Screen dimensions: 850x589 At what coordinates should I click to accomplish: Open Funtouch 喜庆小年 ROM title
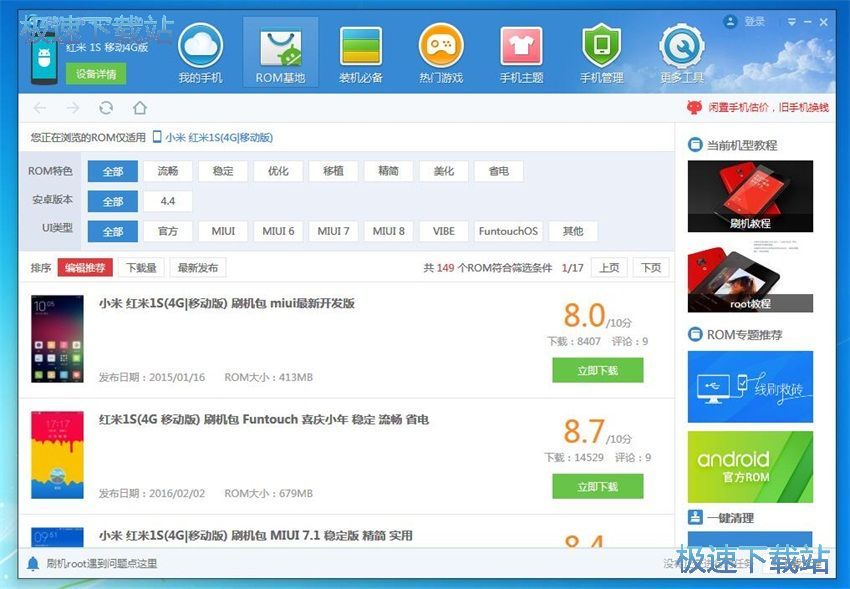pyautogui.click(x=263, y=419)
